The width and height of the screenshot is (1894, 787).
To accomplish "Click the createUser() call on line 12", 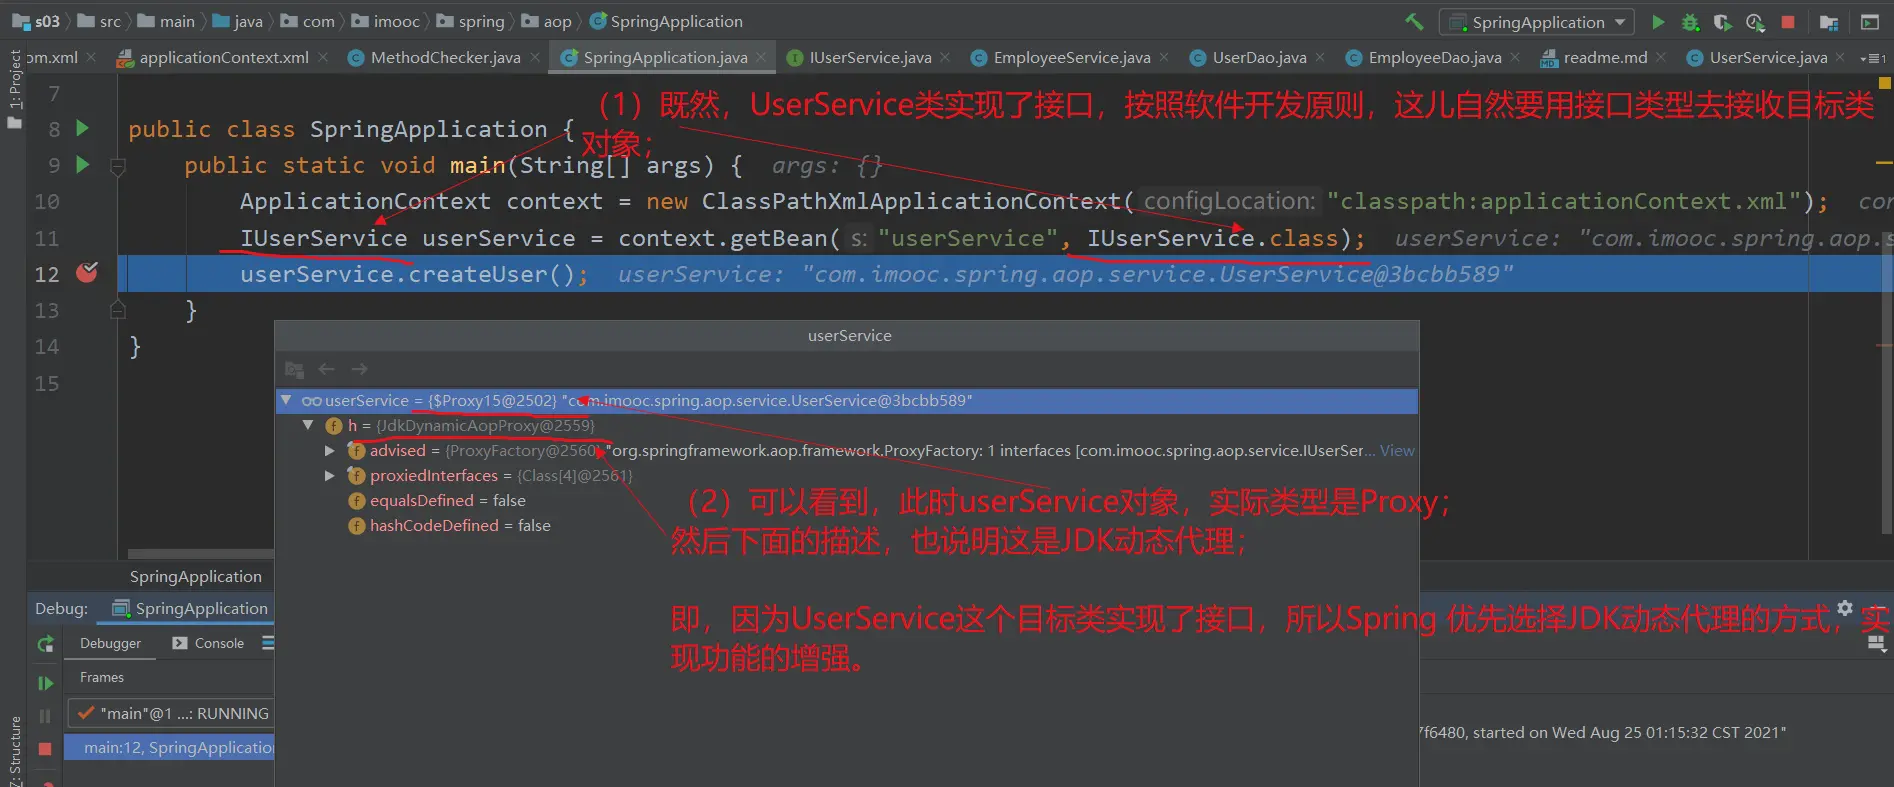I will 493,274.
